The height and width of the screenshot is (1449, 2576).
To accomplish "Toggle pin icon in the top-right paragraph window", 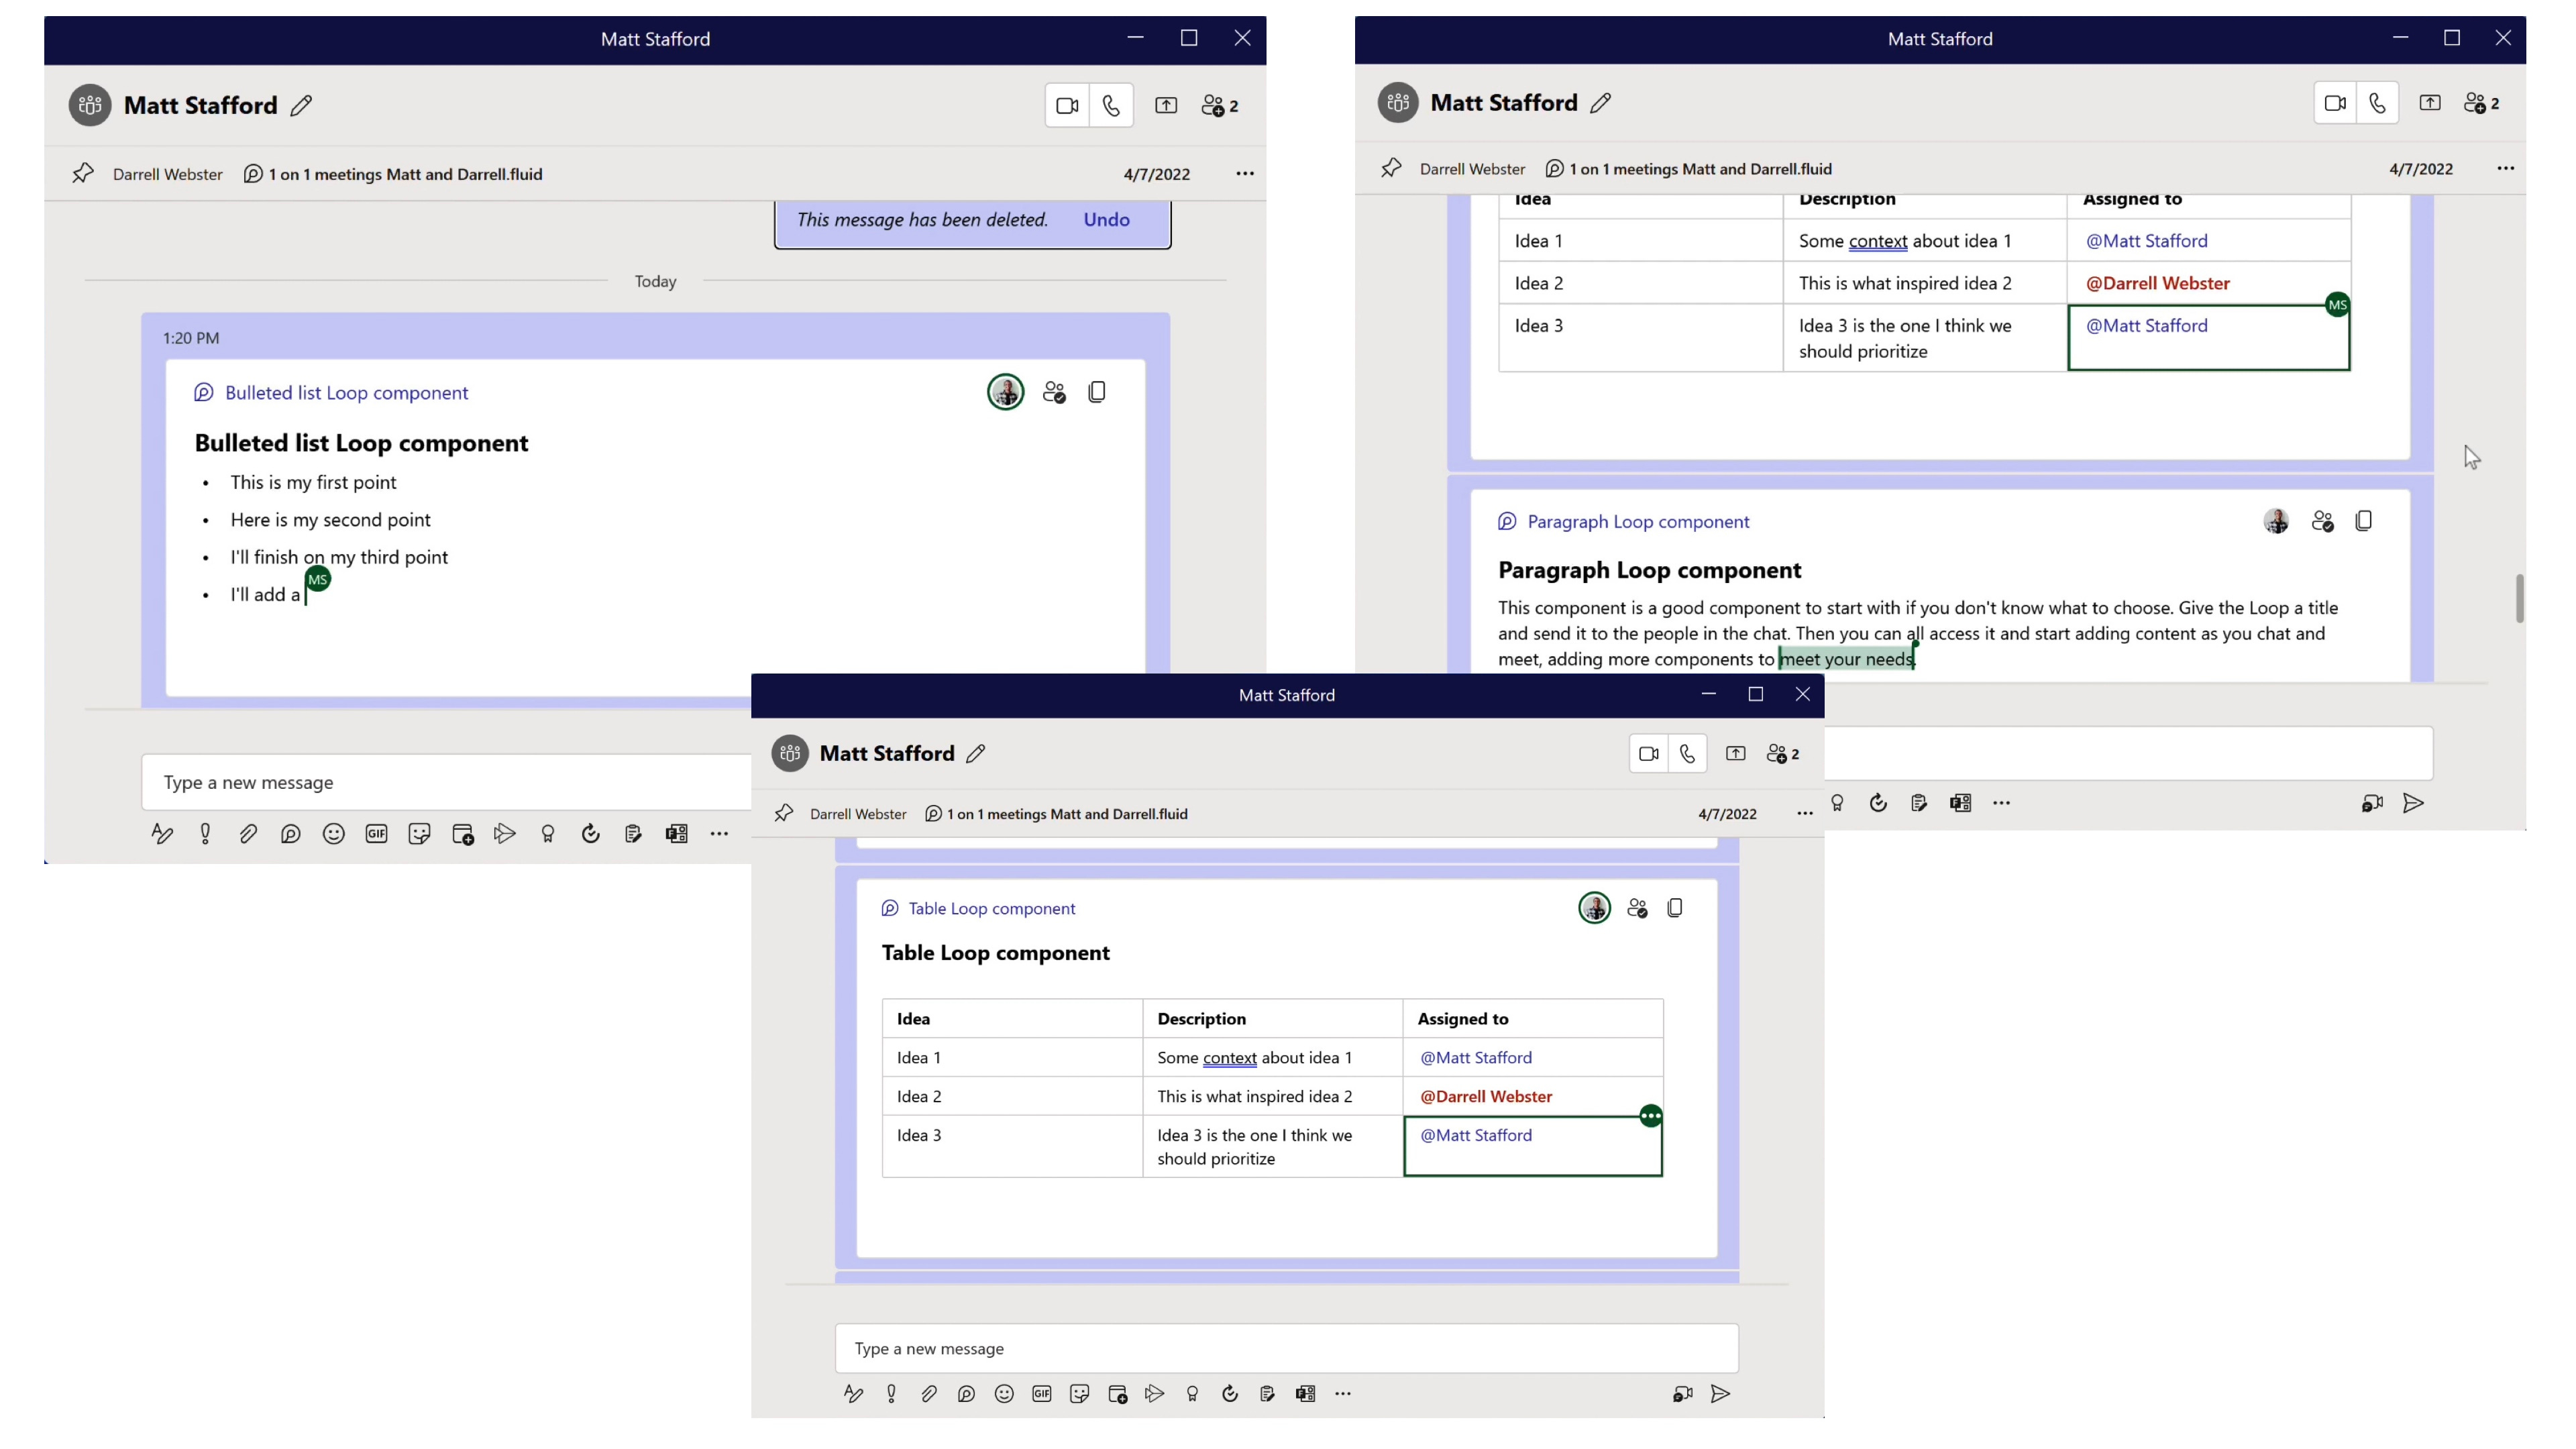I will [x=1391, y=169].
